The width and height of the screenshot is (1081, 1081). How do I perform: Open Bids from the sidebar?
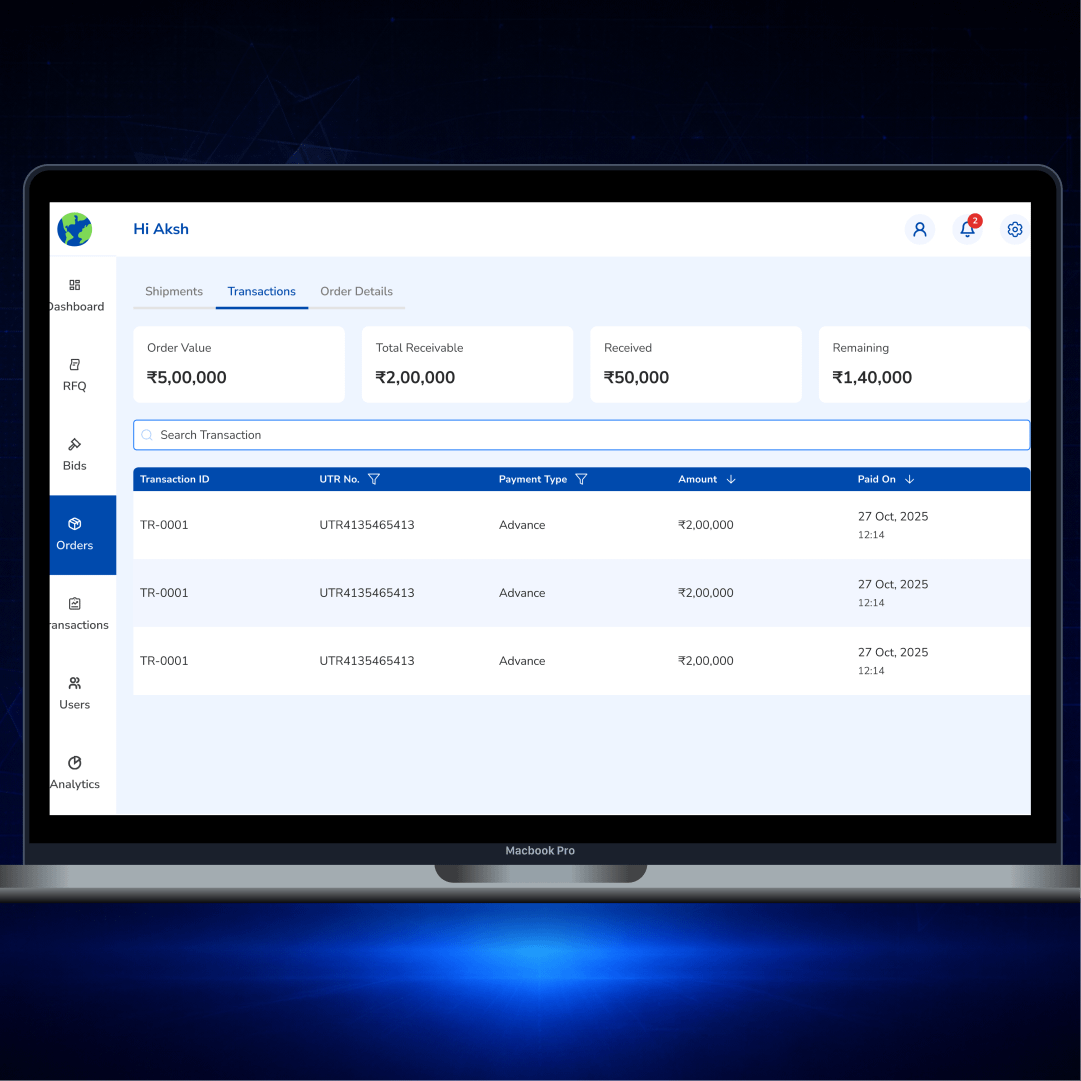click(x=74, y=455)
